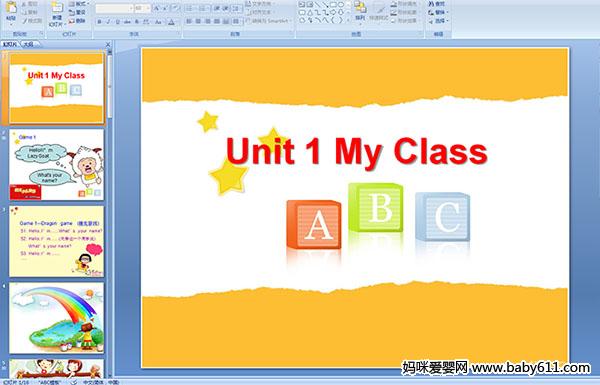This screenshot has height=385, width=600.
Task: Open the columns dropdown
Action: (237, 21)
